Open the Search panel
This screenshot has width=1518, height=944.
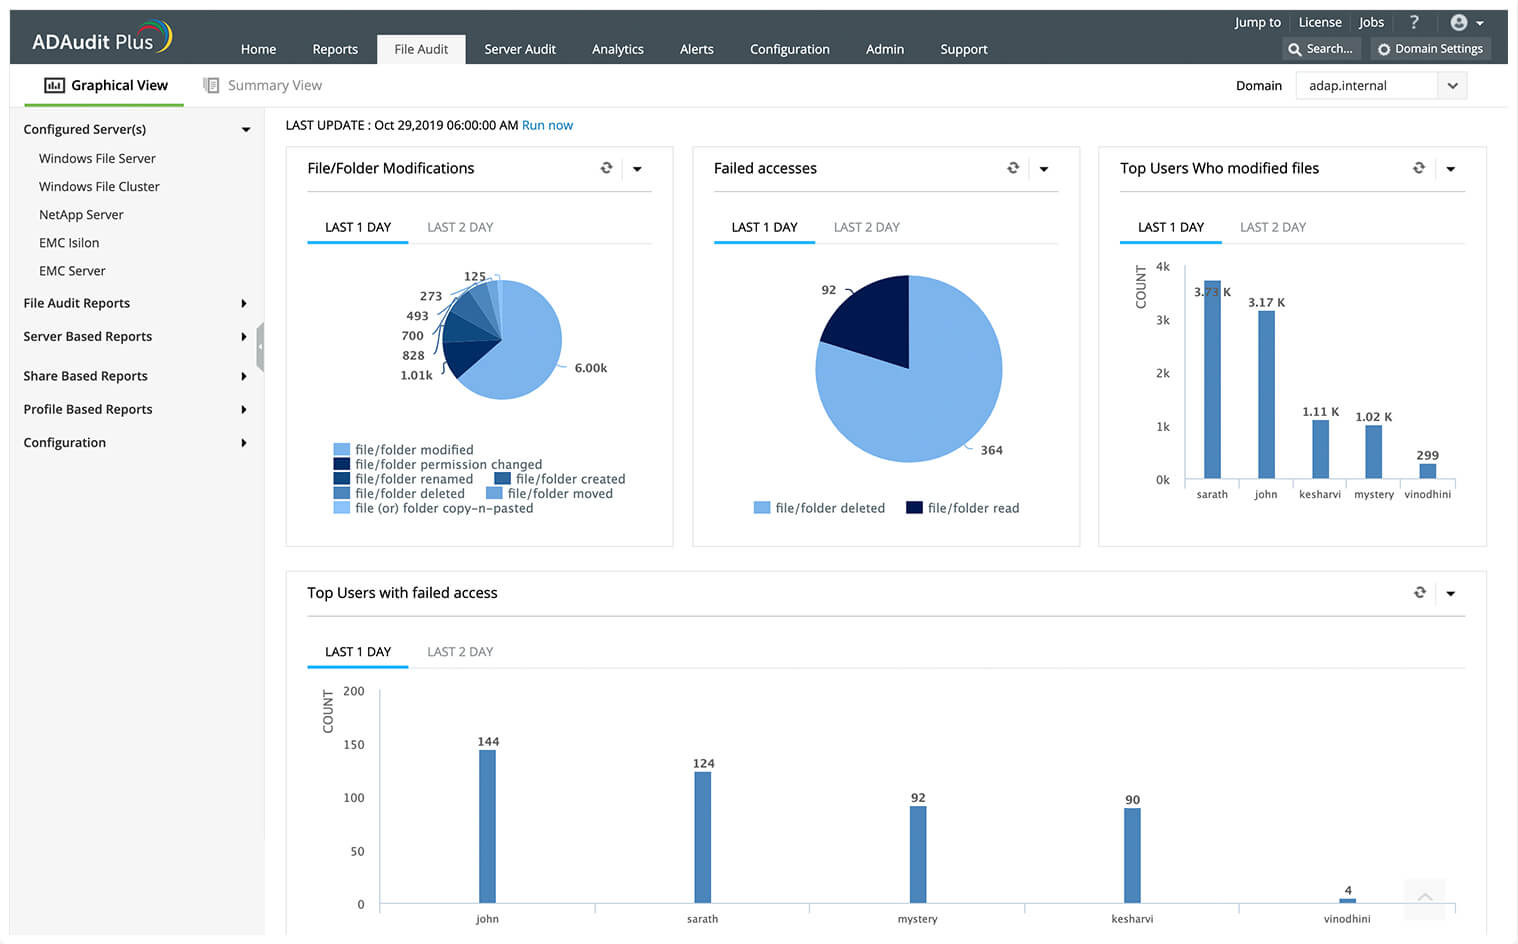tap(1321, 48)
